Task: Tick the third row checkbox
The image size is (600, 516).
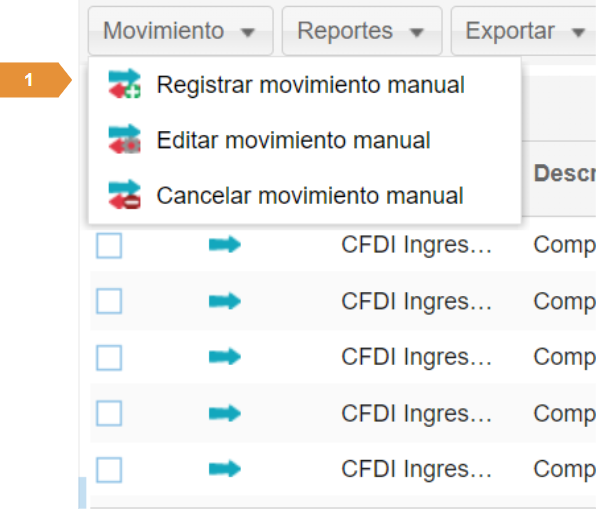Action: pyautogui.click(x=109, y=357)
